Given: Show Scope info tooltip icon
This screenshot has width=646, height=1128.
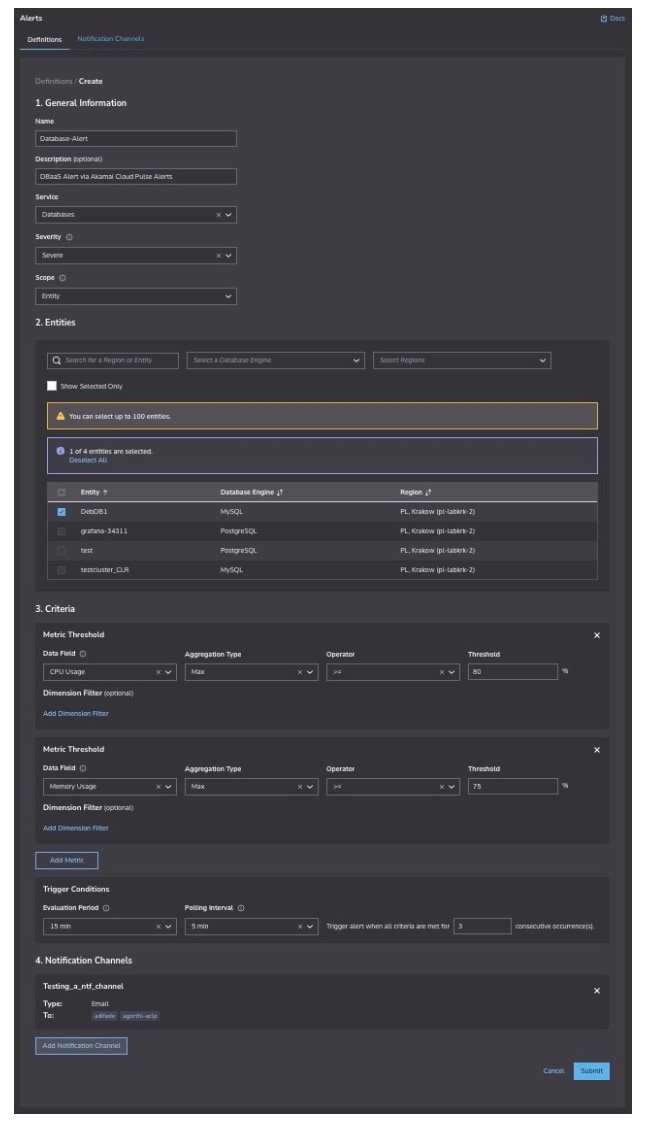Looking at the screenshot, I should point(63,278).
